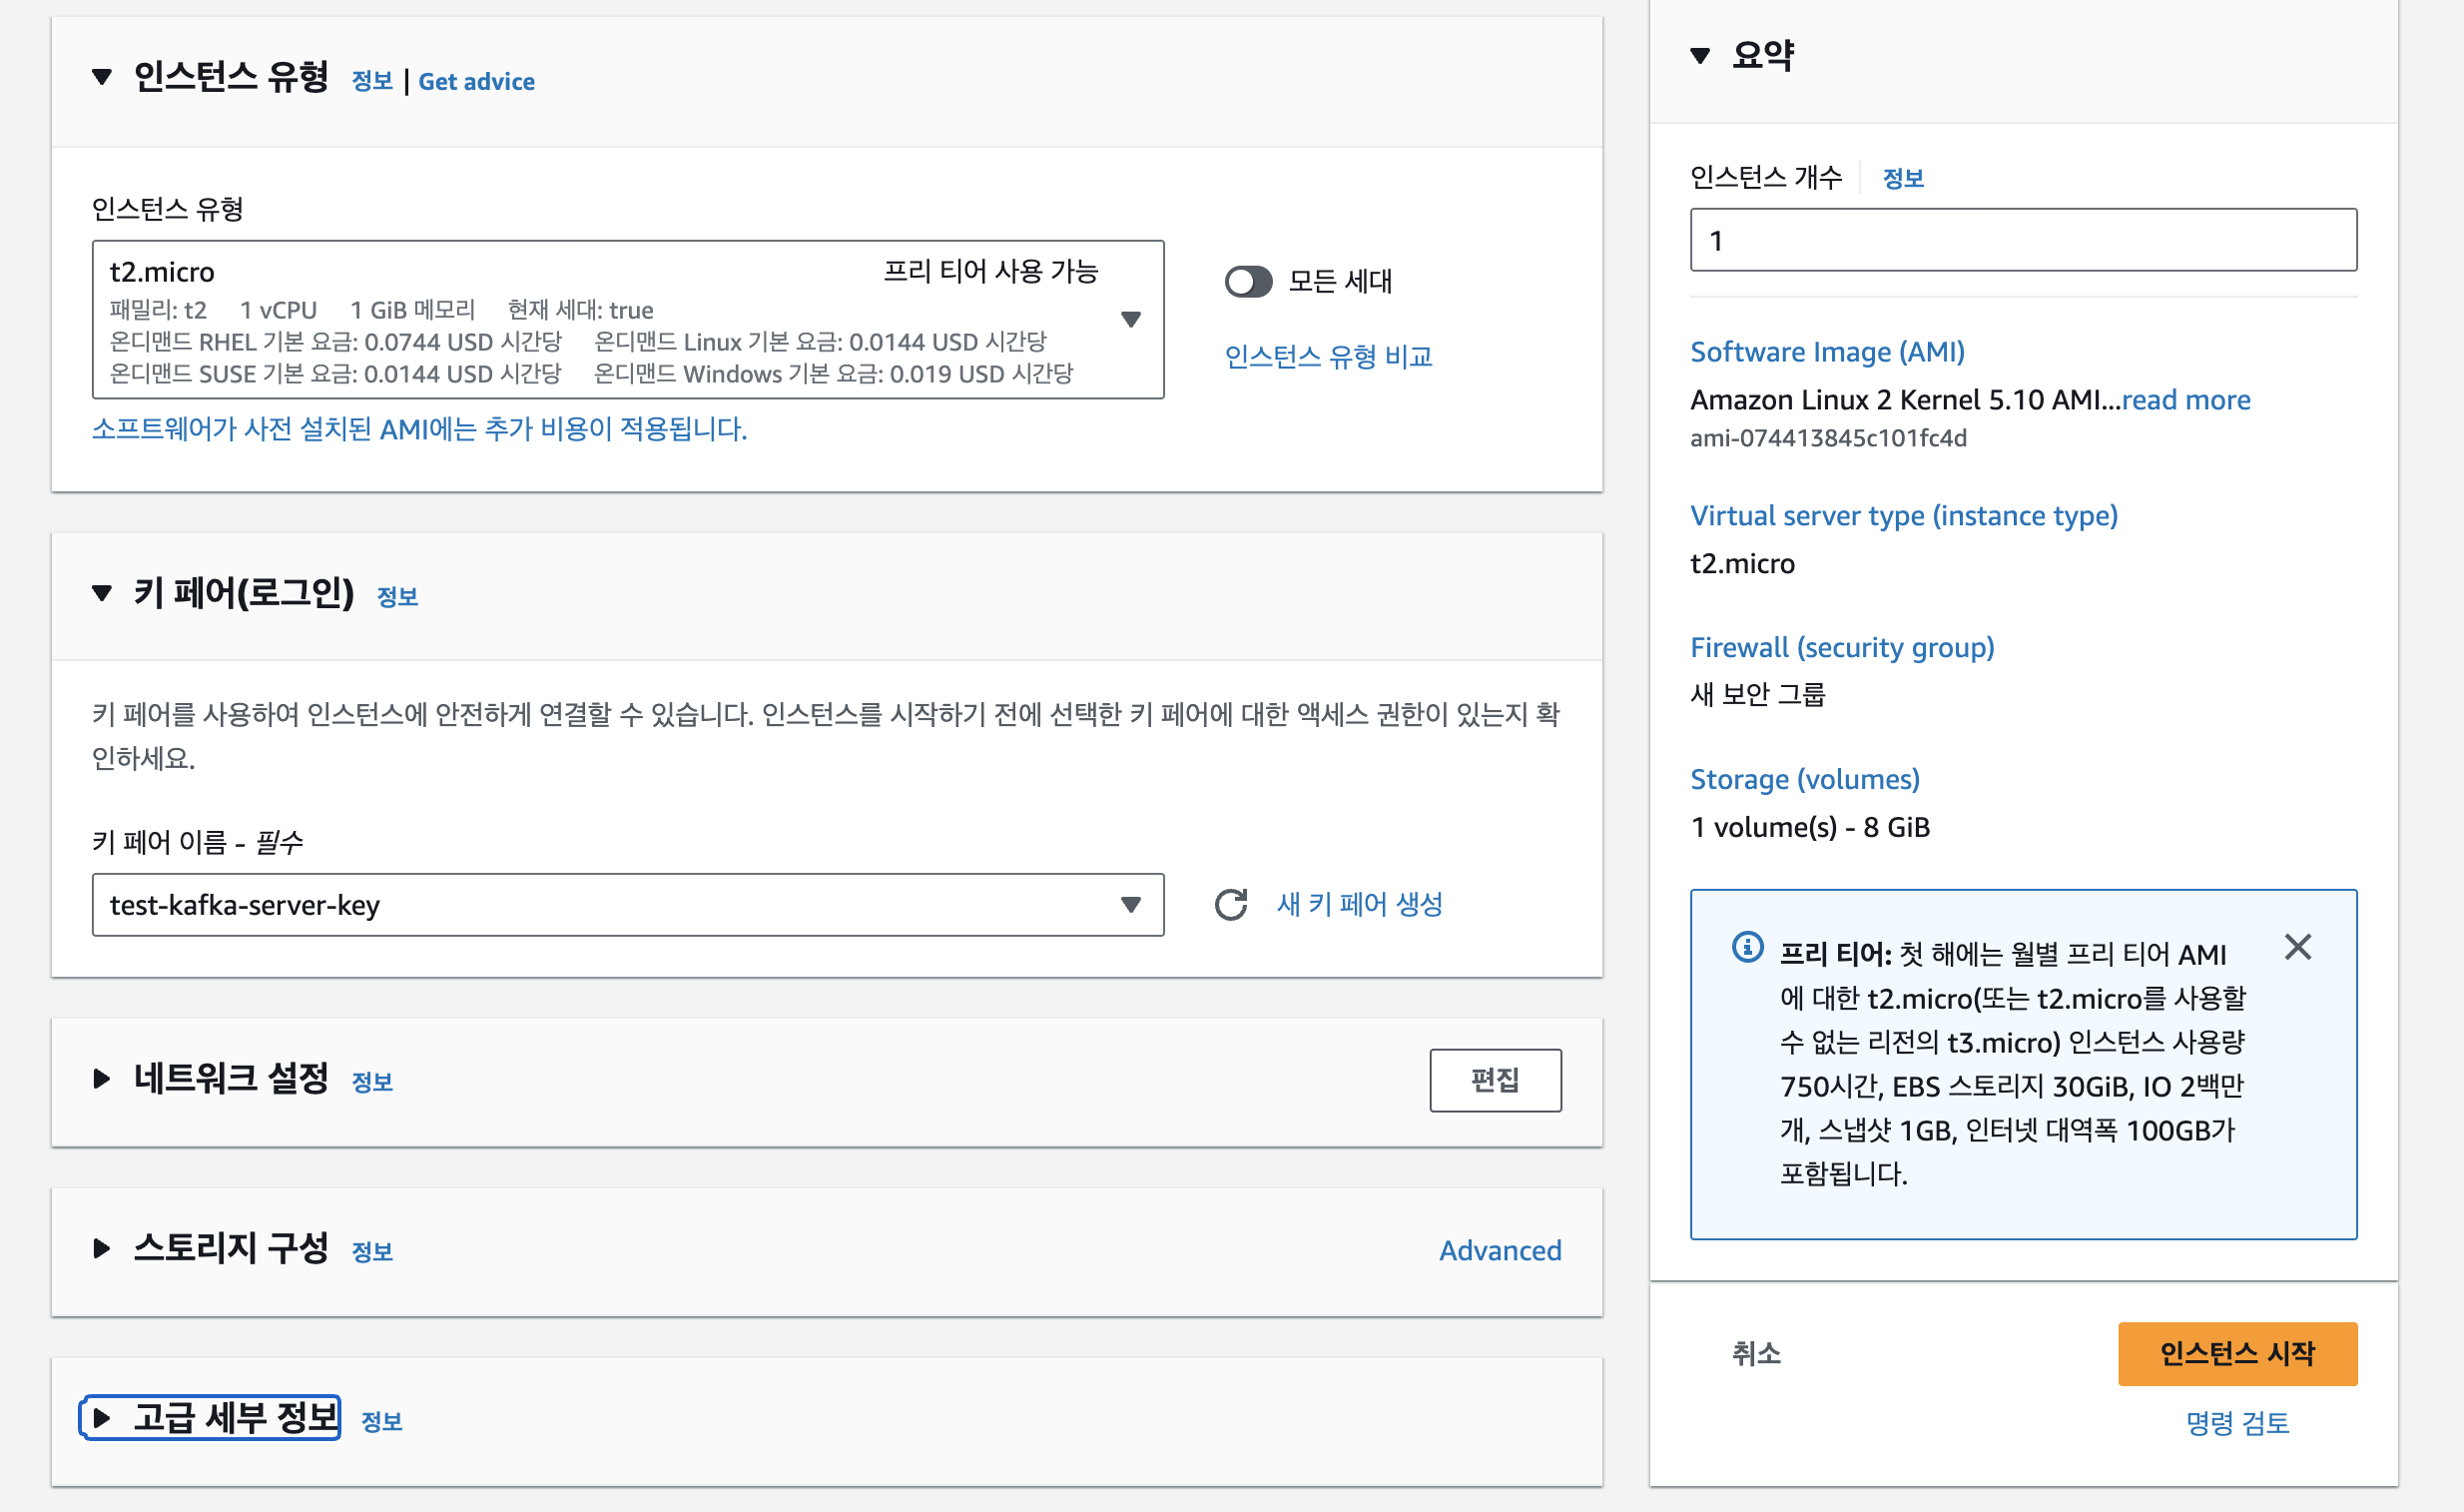
Task: Open the 인스턴스 유형 비교 link
Action: (x=1328, y=356)
